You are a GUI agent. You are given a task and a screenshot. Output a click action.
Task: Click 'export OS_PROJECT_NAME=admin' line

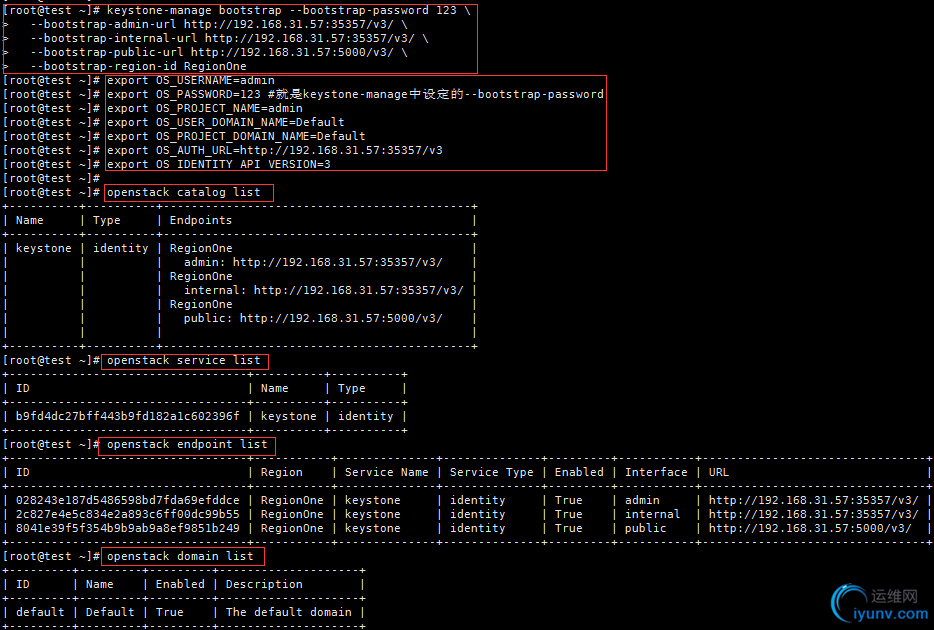205,108
